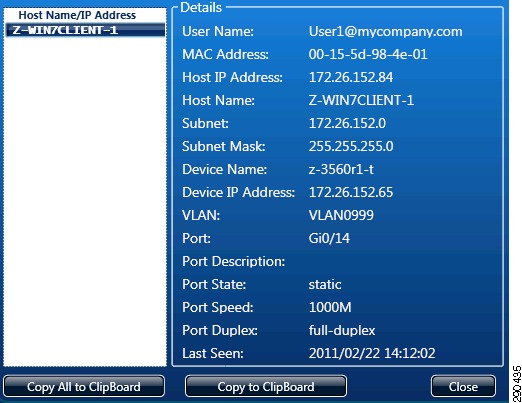Image resolution: width=522 pixels, height=403 pixels.
Task: Click VLAN value VLAN0999
Action: click(x=341, y=215)
